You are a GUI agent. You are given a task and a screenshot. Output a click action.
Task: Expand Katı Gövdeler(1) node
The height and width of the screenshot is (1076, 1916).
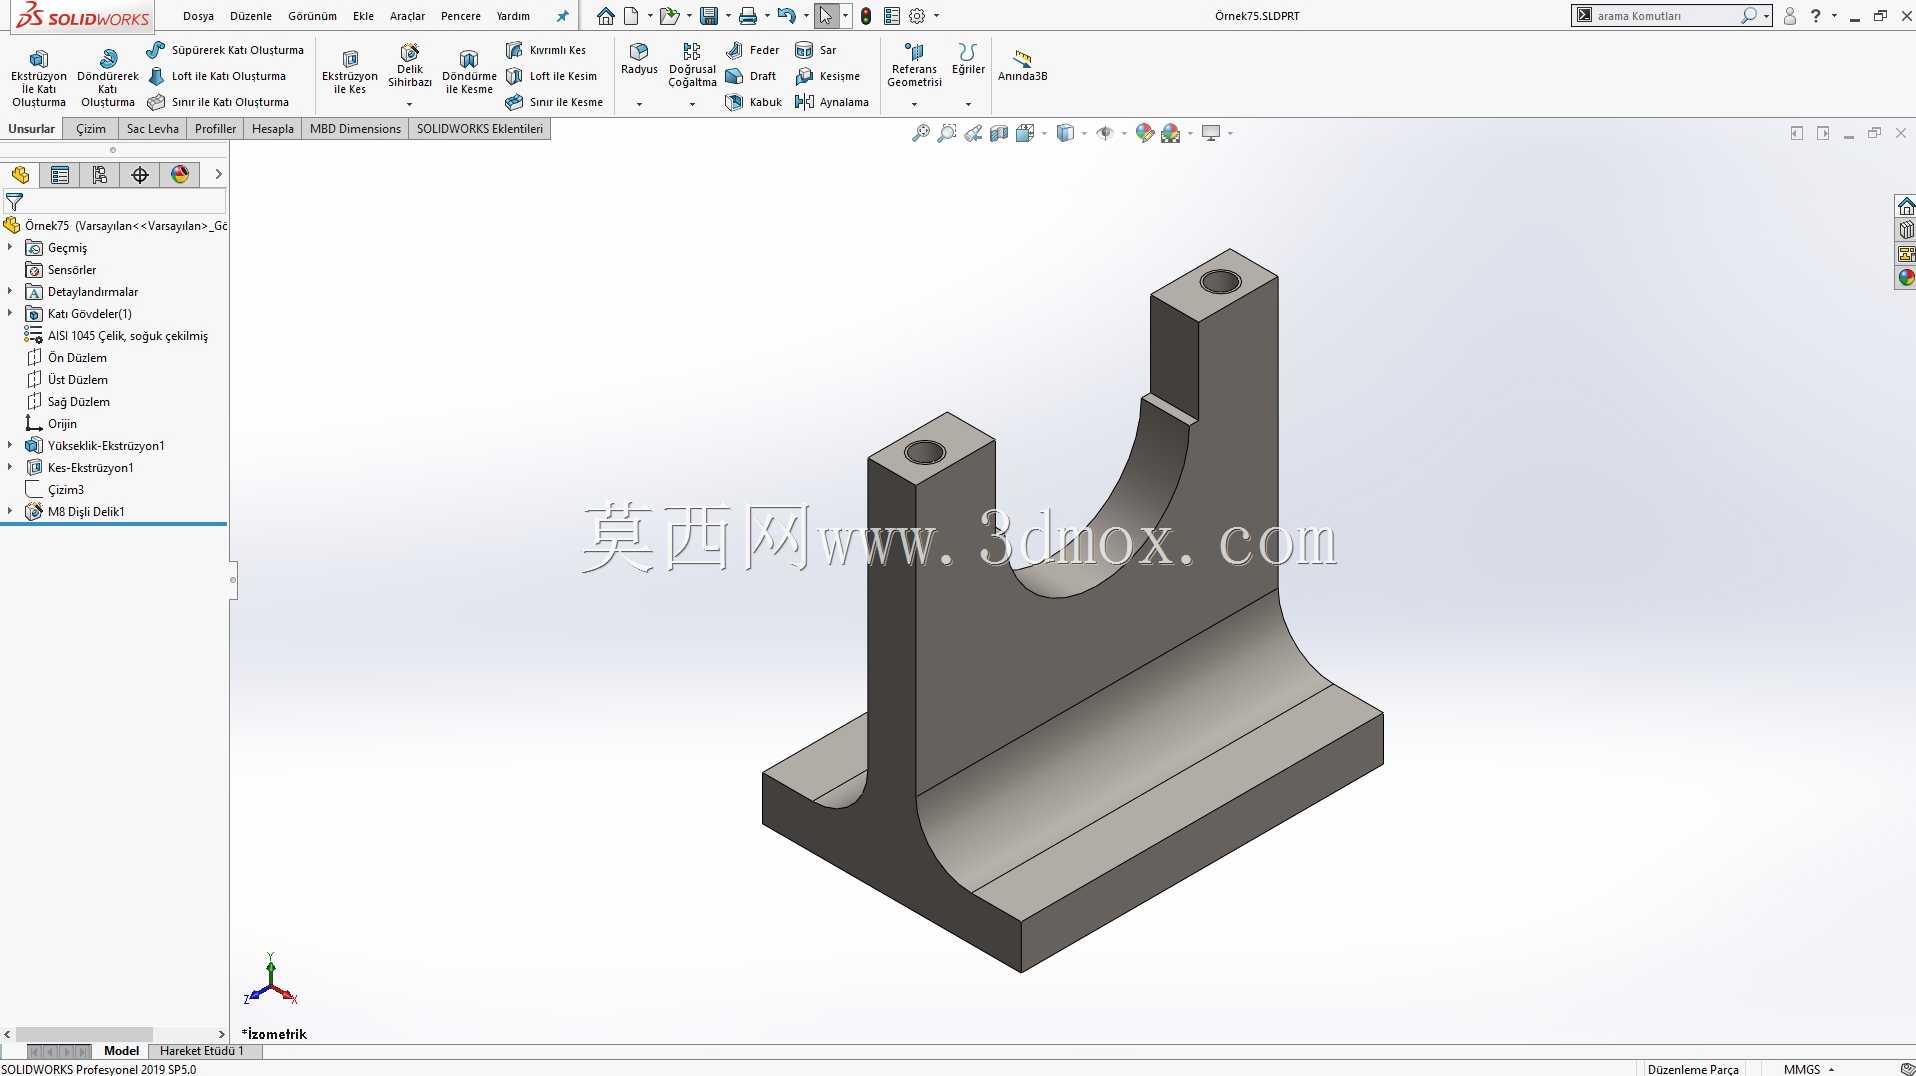click(10, 313)
